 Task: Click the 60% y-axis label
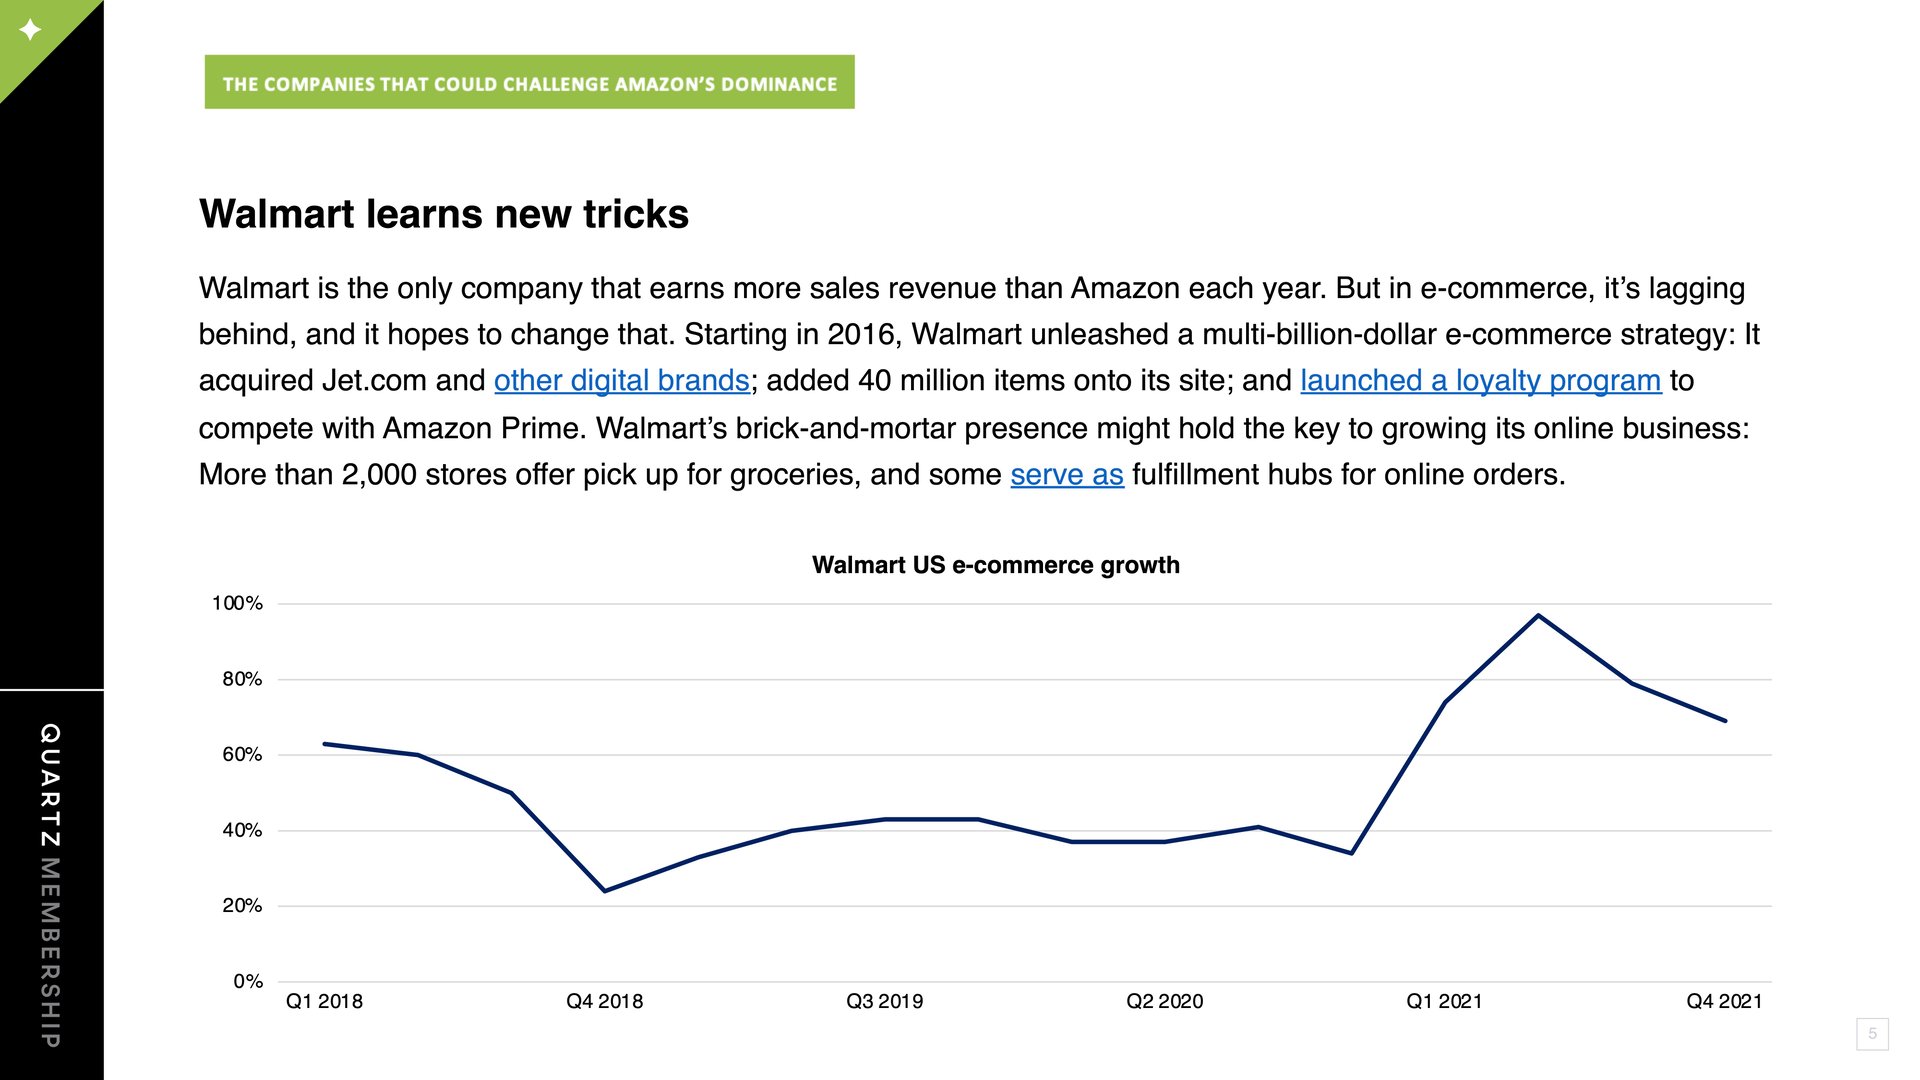(x=242, y=754)
